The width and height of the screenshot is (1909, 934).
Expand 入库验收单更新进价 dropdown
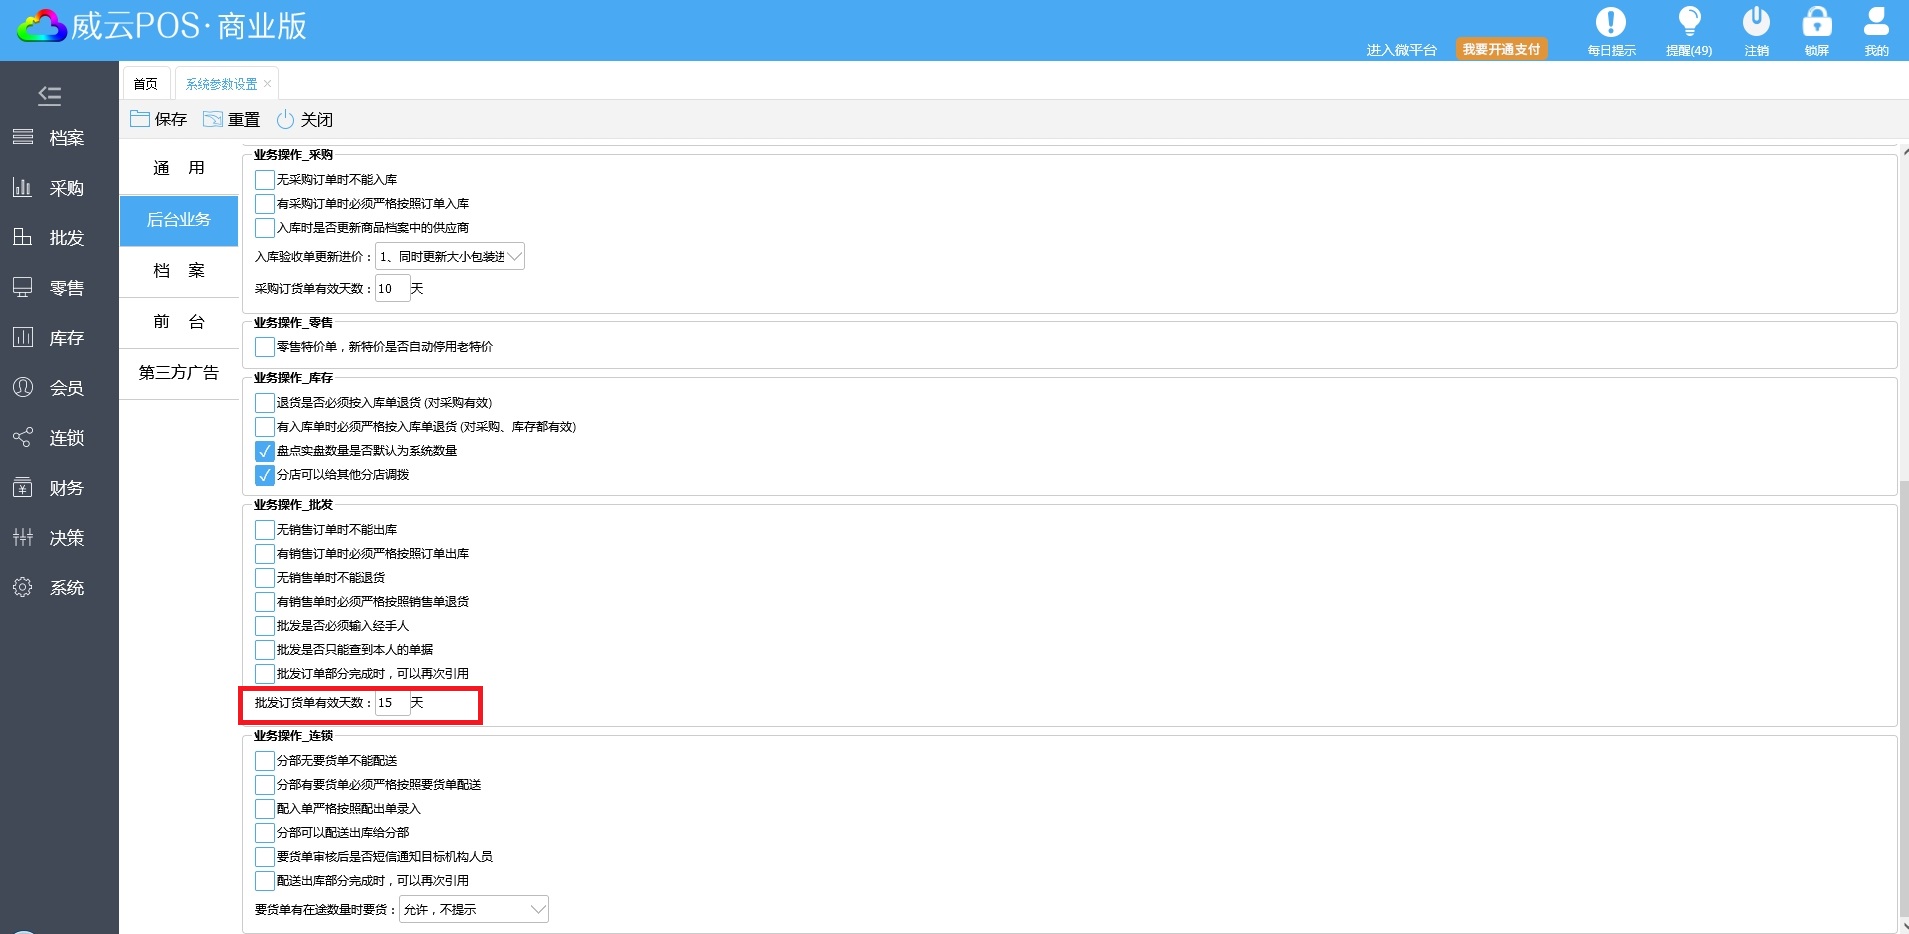pos(513,257)
